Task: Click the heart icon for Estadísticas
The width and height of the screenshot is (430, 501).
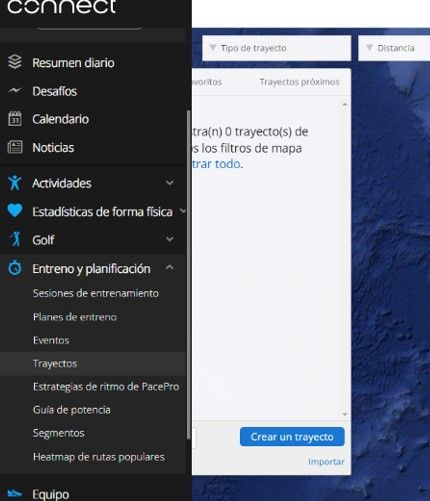Action: point(15,211)
